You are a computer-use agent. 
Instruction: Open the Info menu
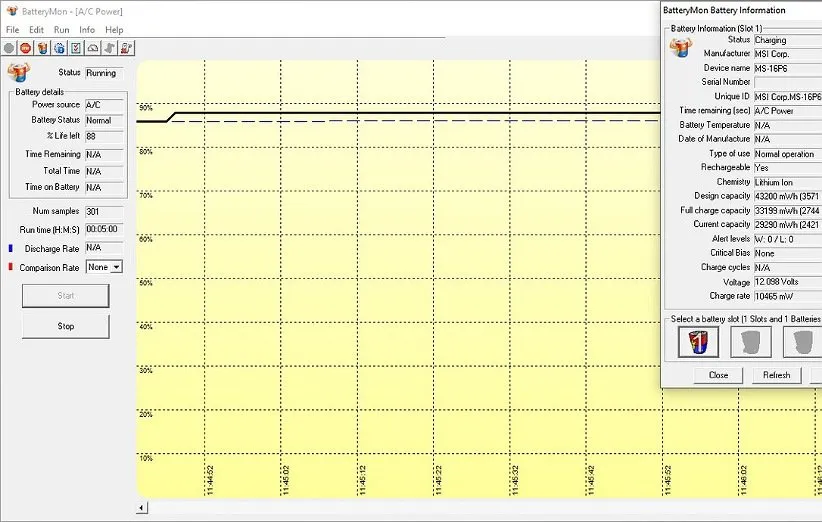pyautogui.click(x=87, y=30)
